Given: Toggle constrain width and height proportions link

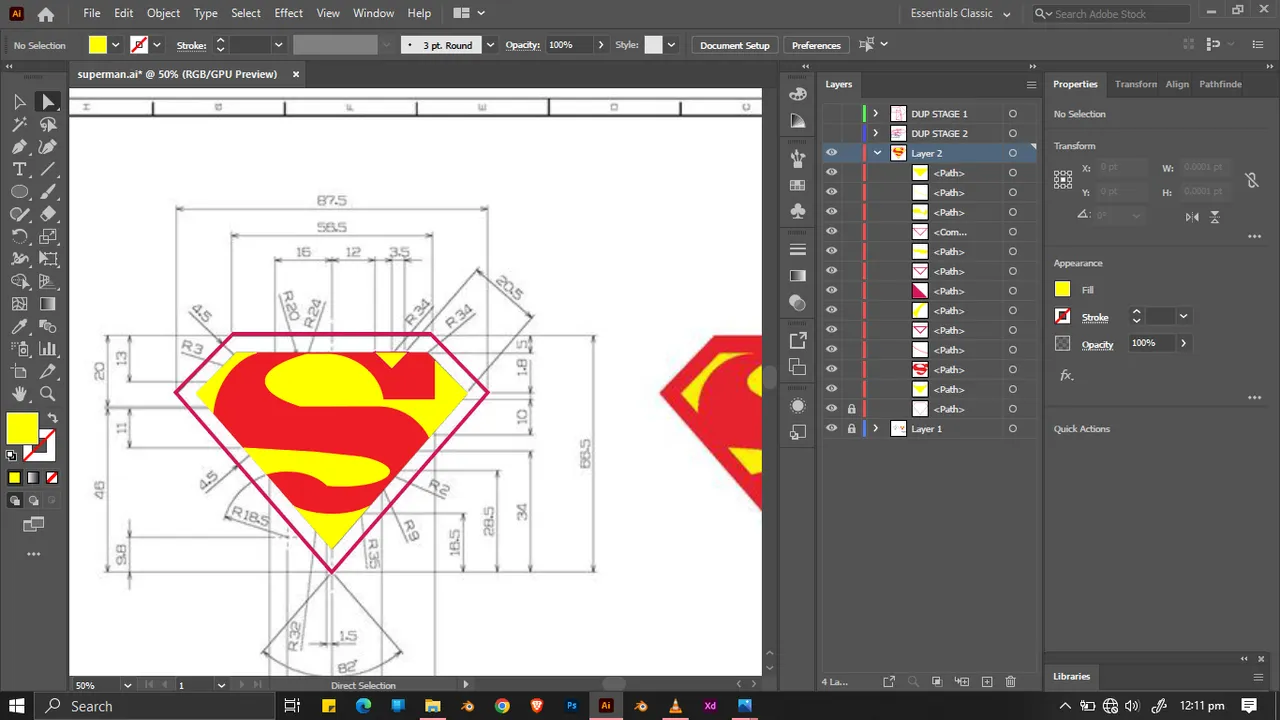Looking at the screenshot, I should click(x=1250, y=181).
